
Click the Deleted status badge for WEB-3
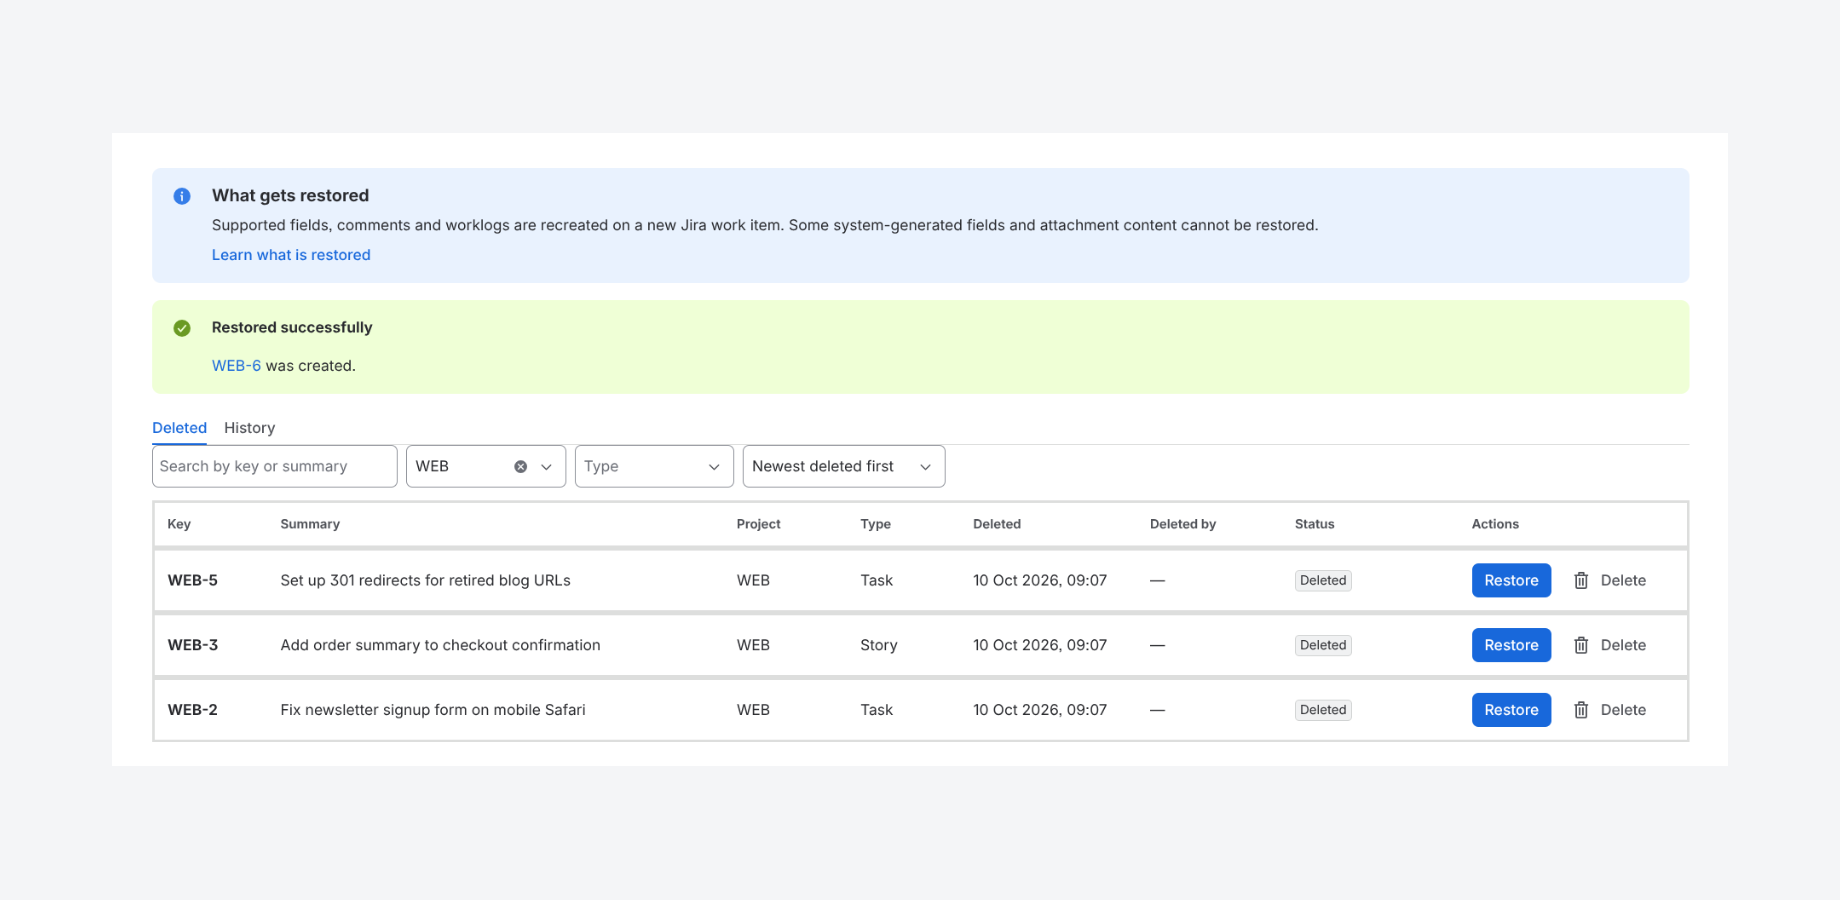(x=1323, y=646)
